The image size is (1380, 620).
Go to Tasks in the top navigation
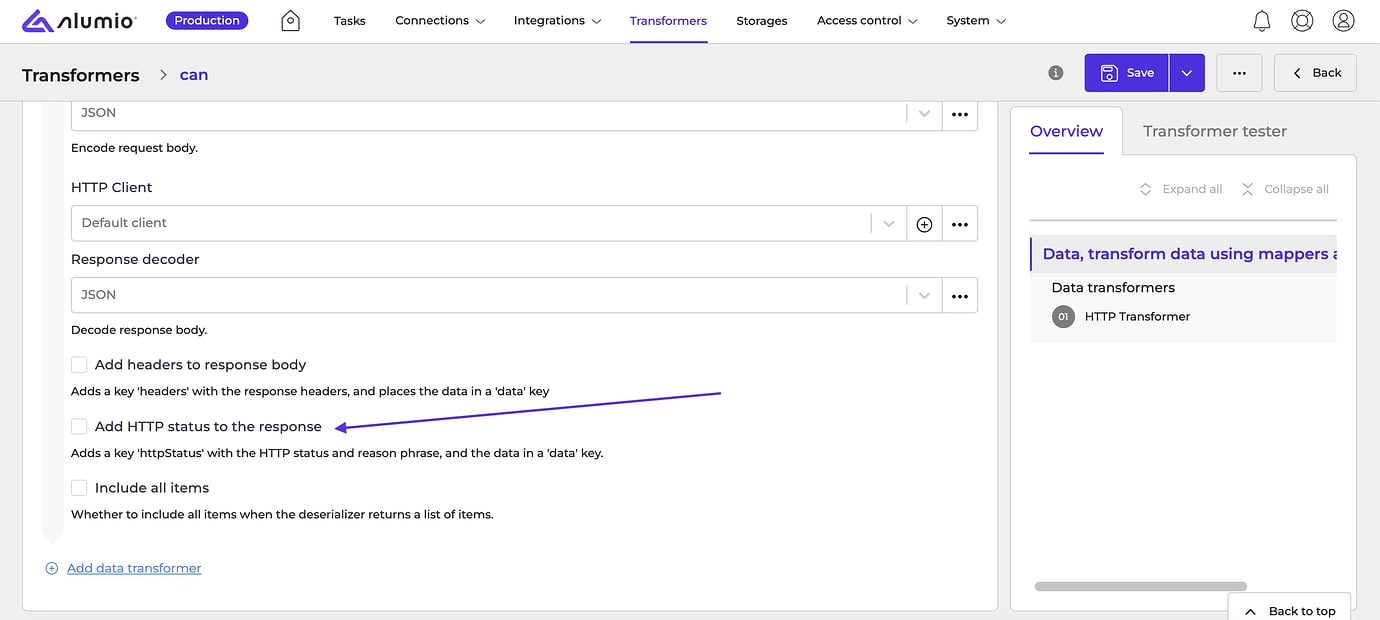[x=349, y=20]
